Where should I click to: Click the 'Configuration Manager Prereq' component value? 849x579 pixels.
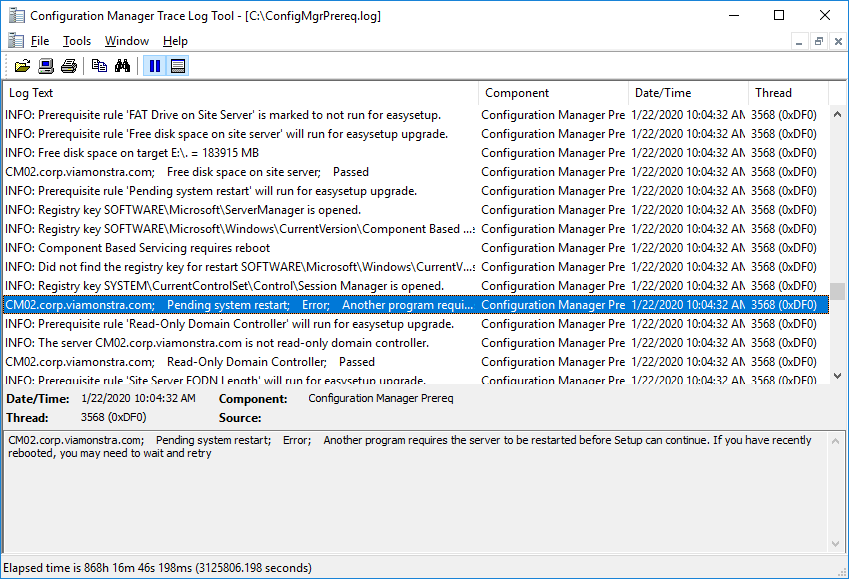(x=381, y=399)
